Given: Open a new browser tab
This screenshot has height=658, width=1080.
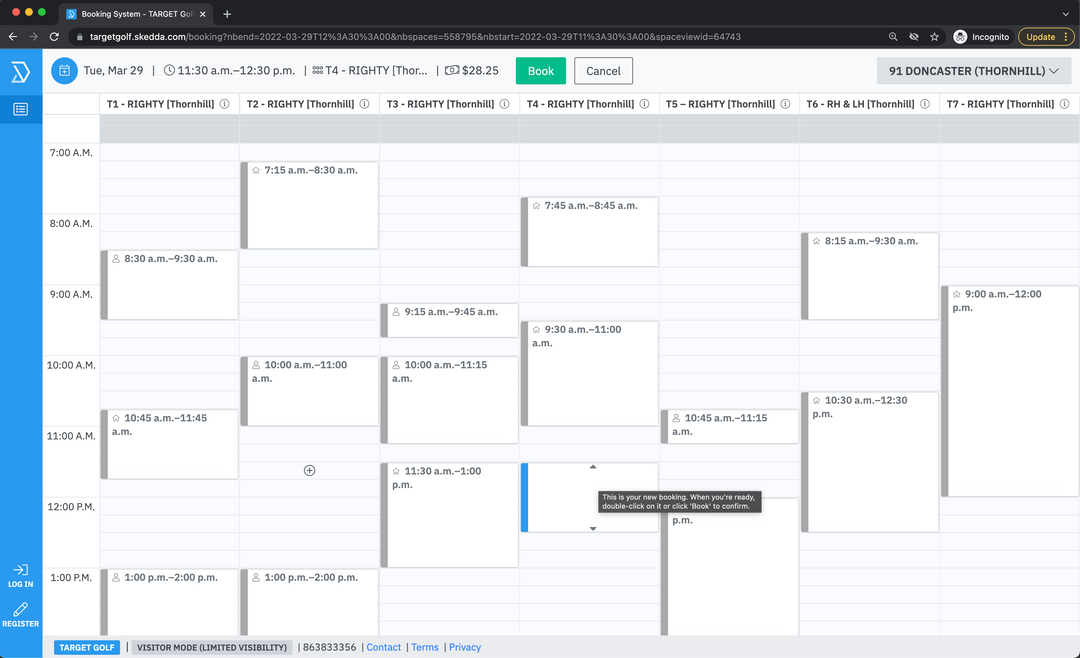Looking at the screenshot, I should [227, 14].
